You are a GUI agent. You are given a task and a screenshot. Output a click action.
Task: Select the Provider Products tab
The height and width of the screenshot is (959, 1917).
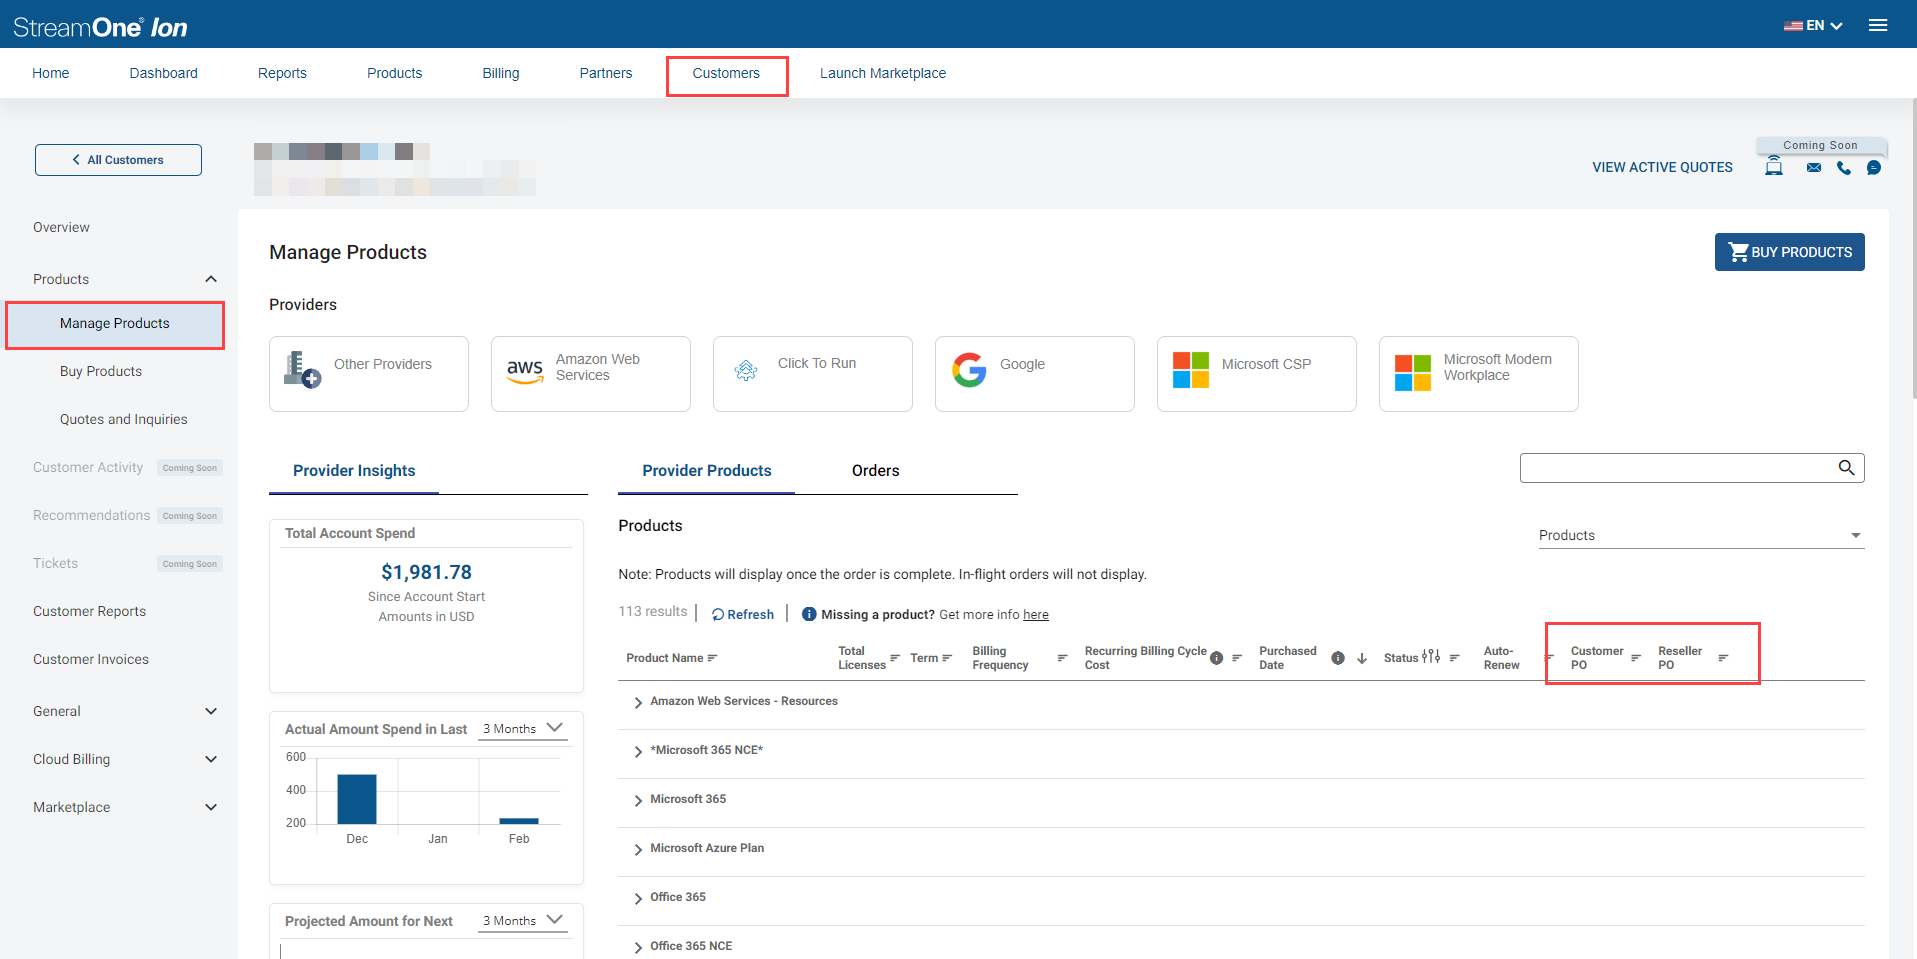pos(707,471)
